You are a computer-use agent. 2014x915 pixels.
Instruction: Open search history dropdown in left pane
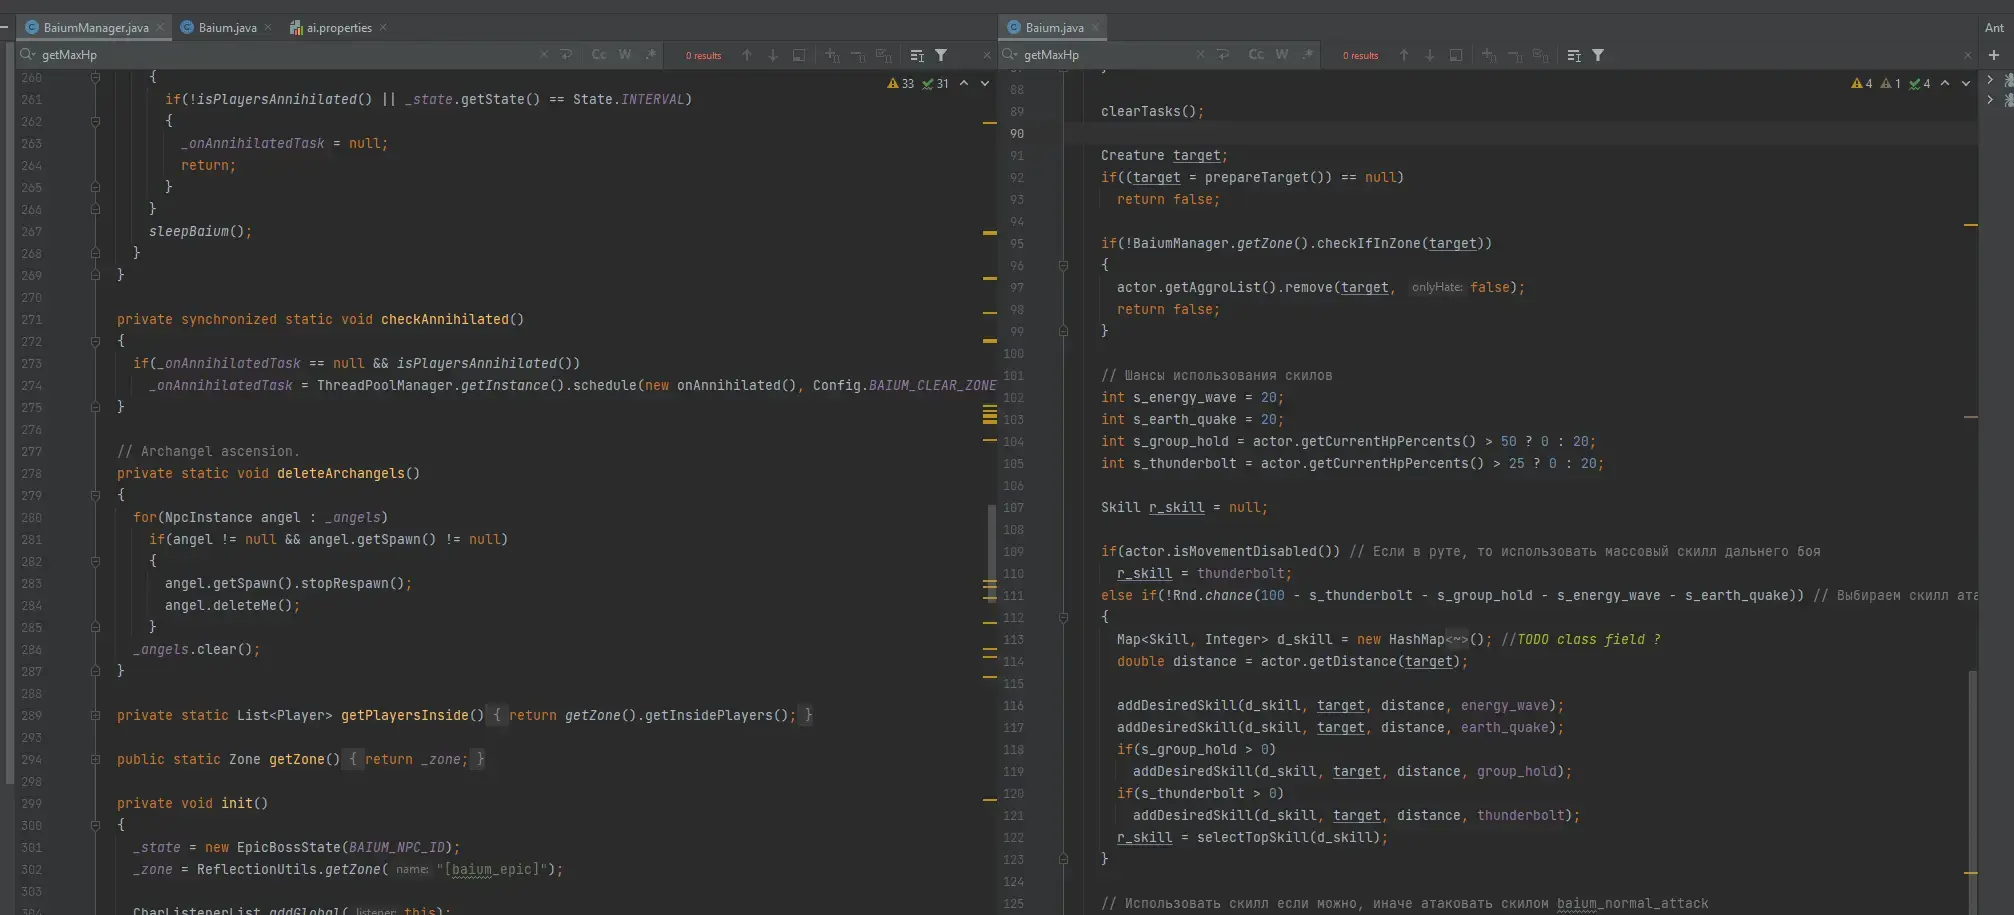point(27,55)
